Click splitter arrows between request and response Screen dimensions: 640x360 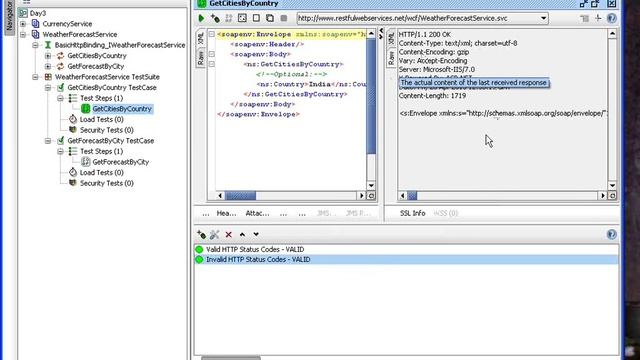[x=381, y=33]
